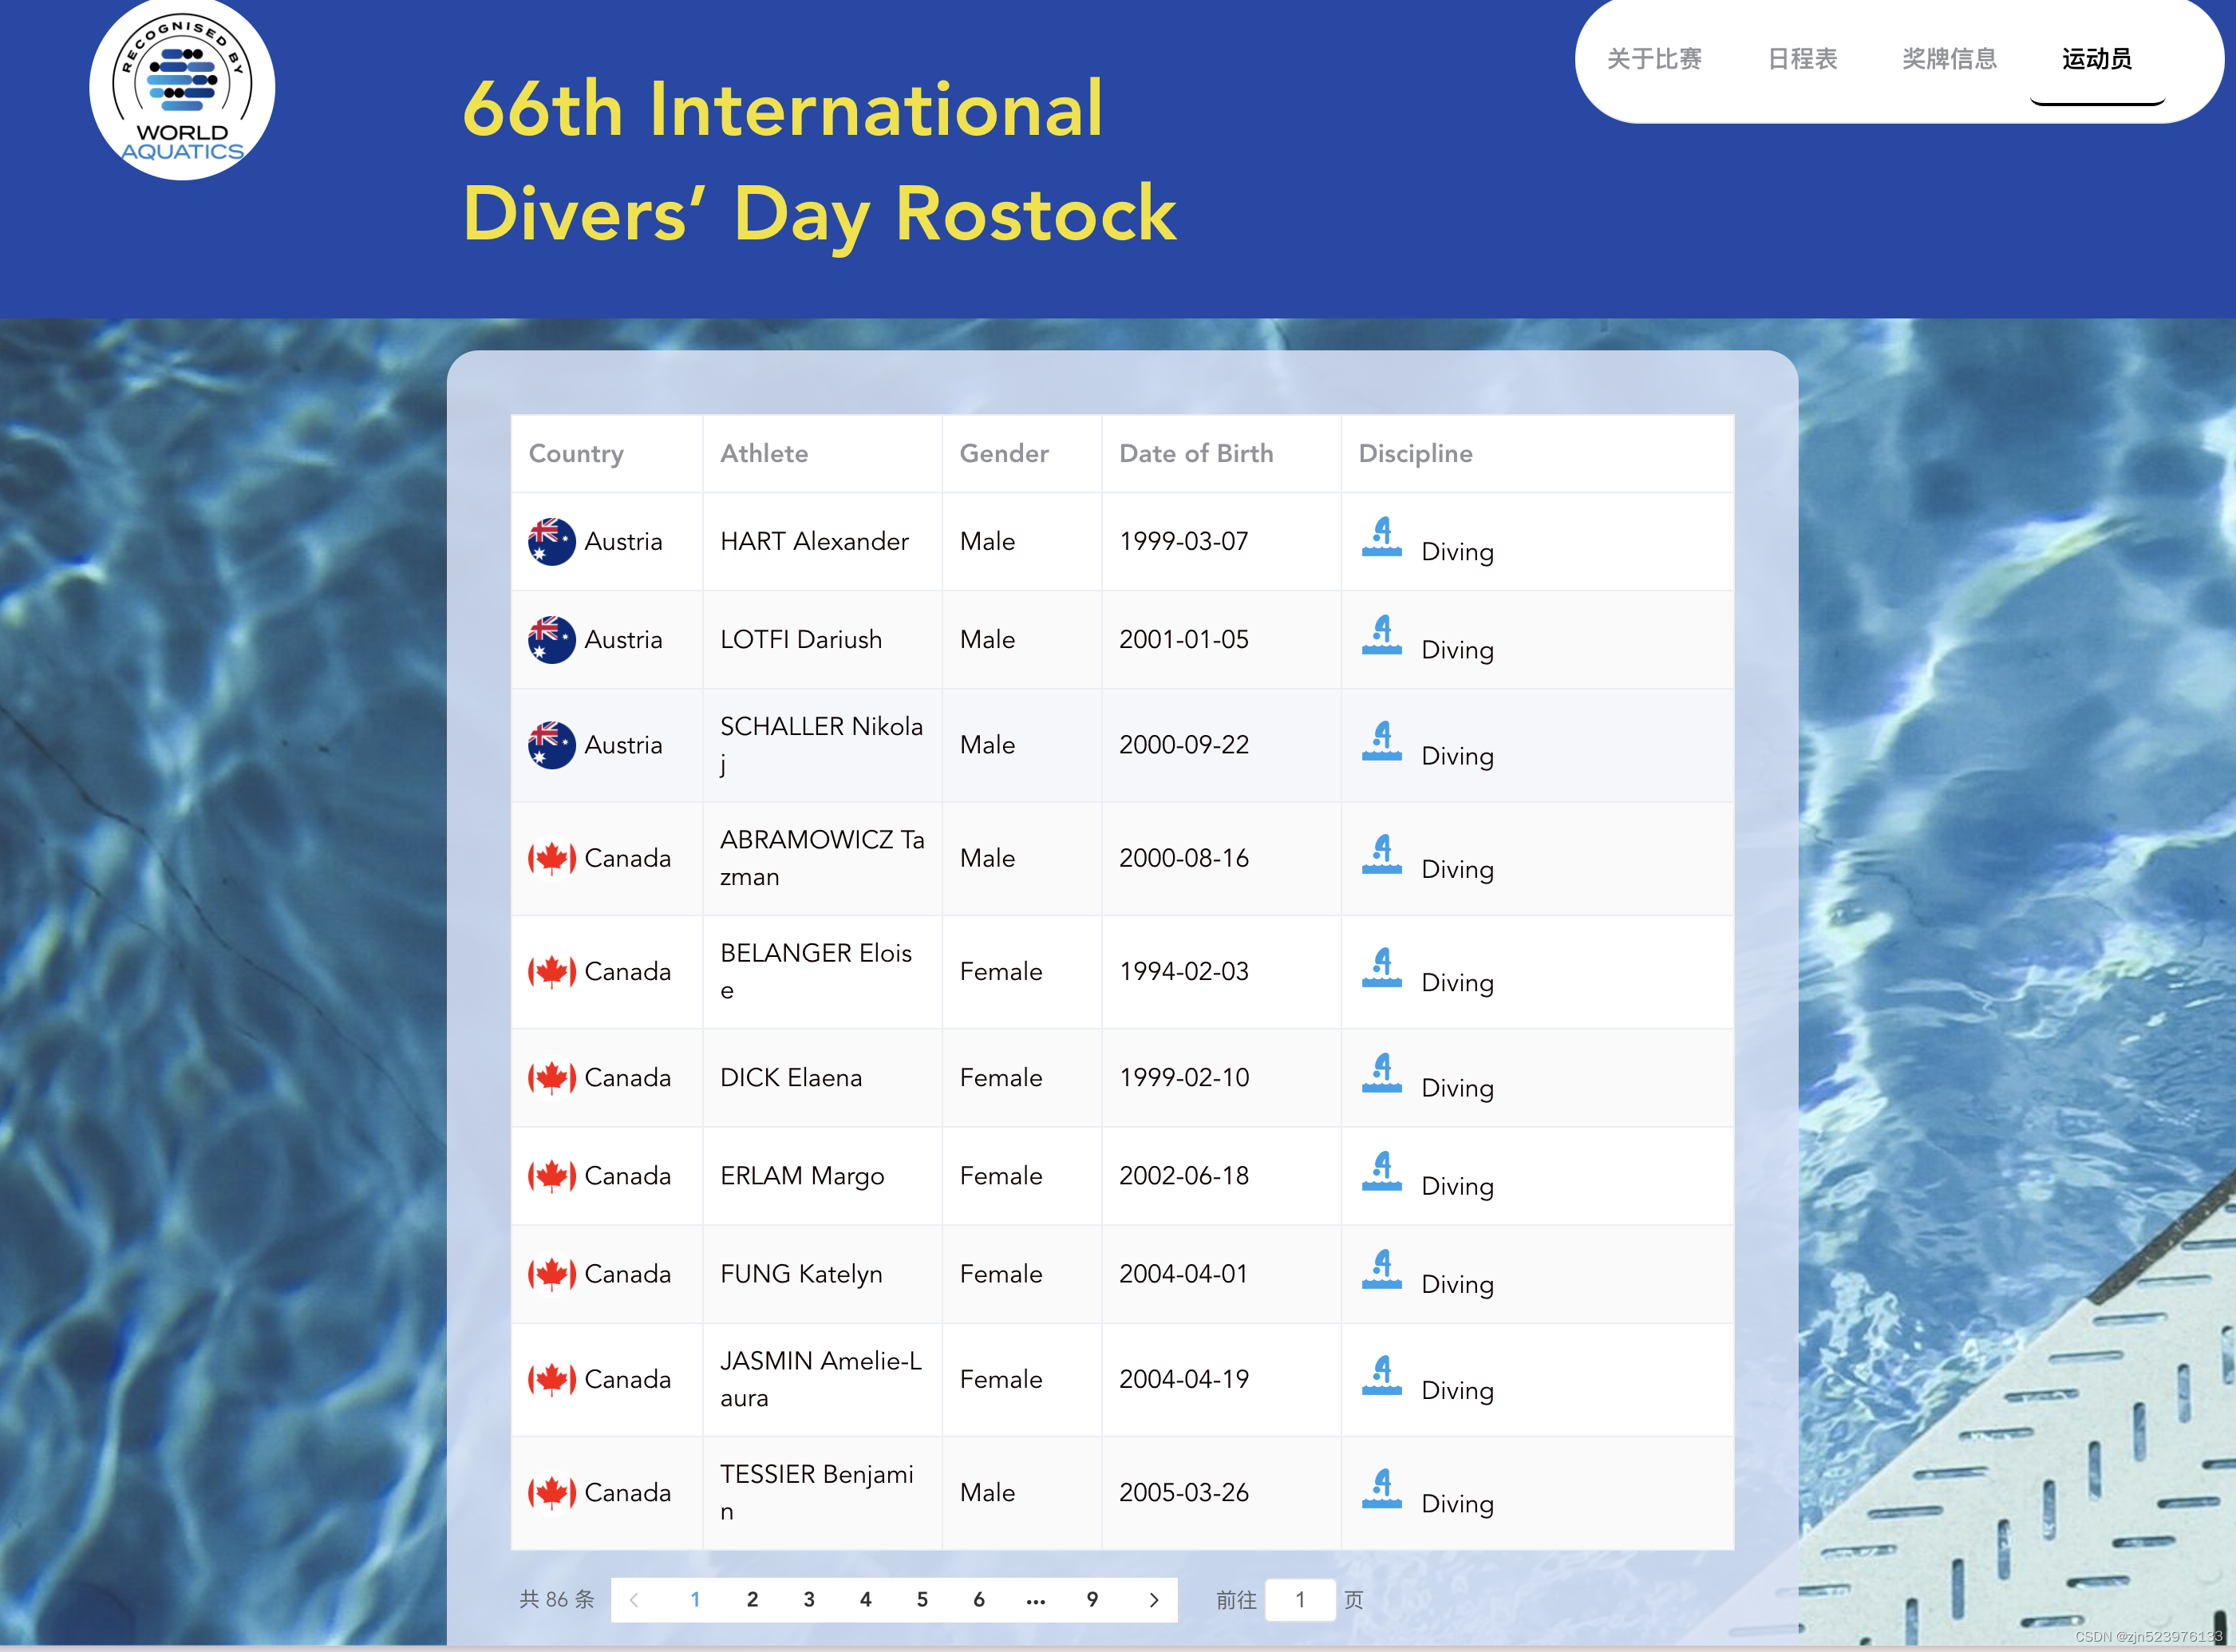
Task: Click the flag icon beside LOTFI Dariush
Action: tap(551, 640)
